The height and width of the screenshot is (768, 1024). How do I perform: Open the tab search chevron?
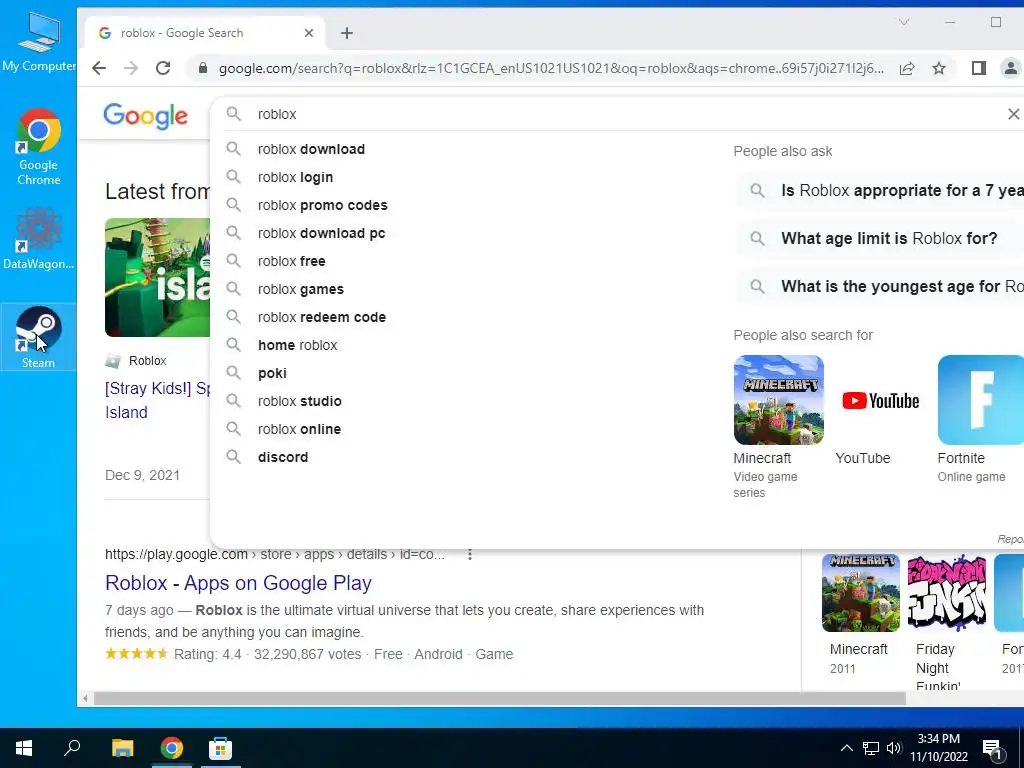(x=904, y=22)
